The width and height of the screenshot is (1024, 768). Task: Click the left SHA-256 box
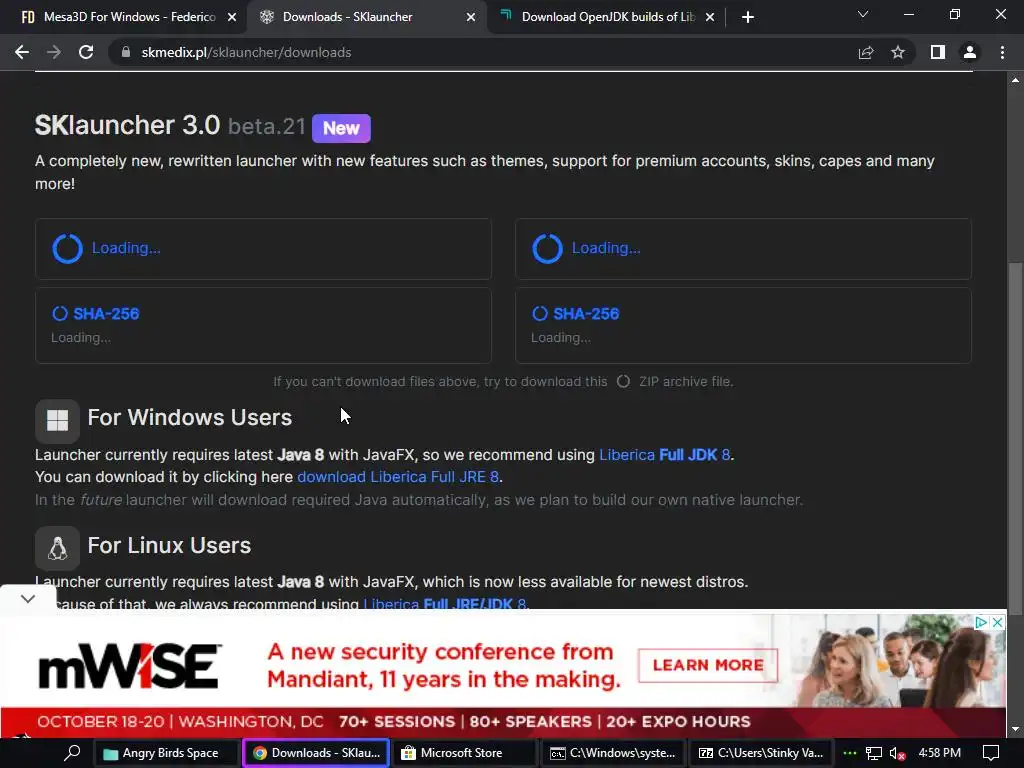pyautogui.click(x=263, y=325)
